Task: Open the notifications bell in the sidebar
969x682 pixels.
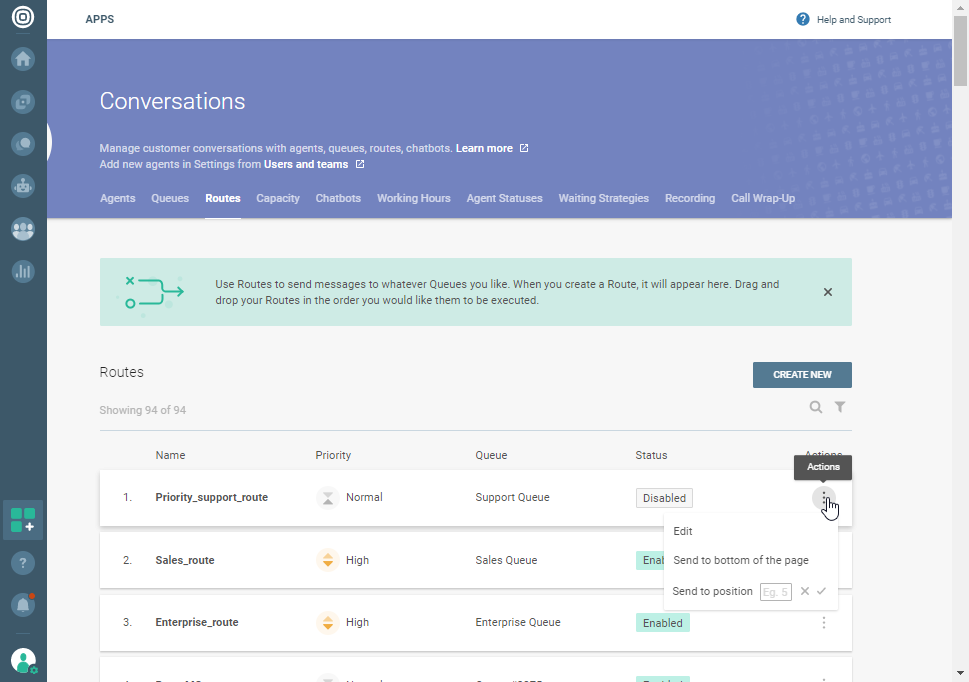Action: tap(22, 604)
